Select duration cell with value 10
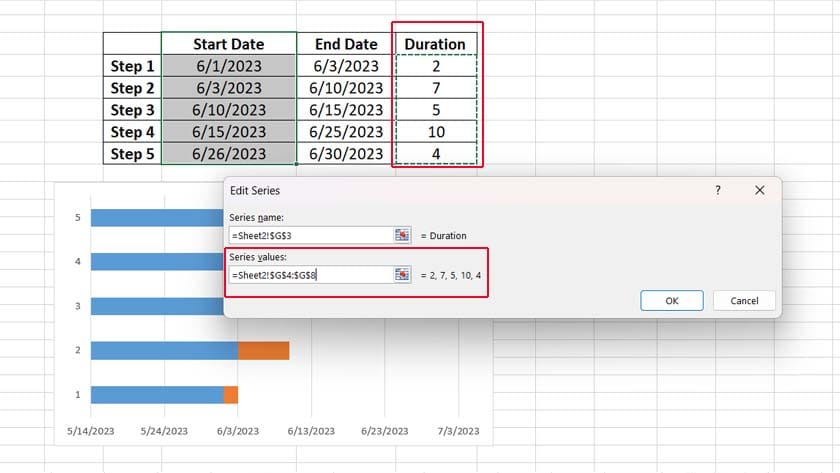 click(436, 132)
